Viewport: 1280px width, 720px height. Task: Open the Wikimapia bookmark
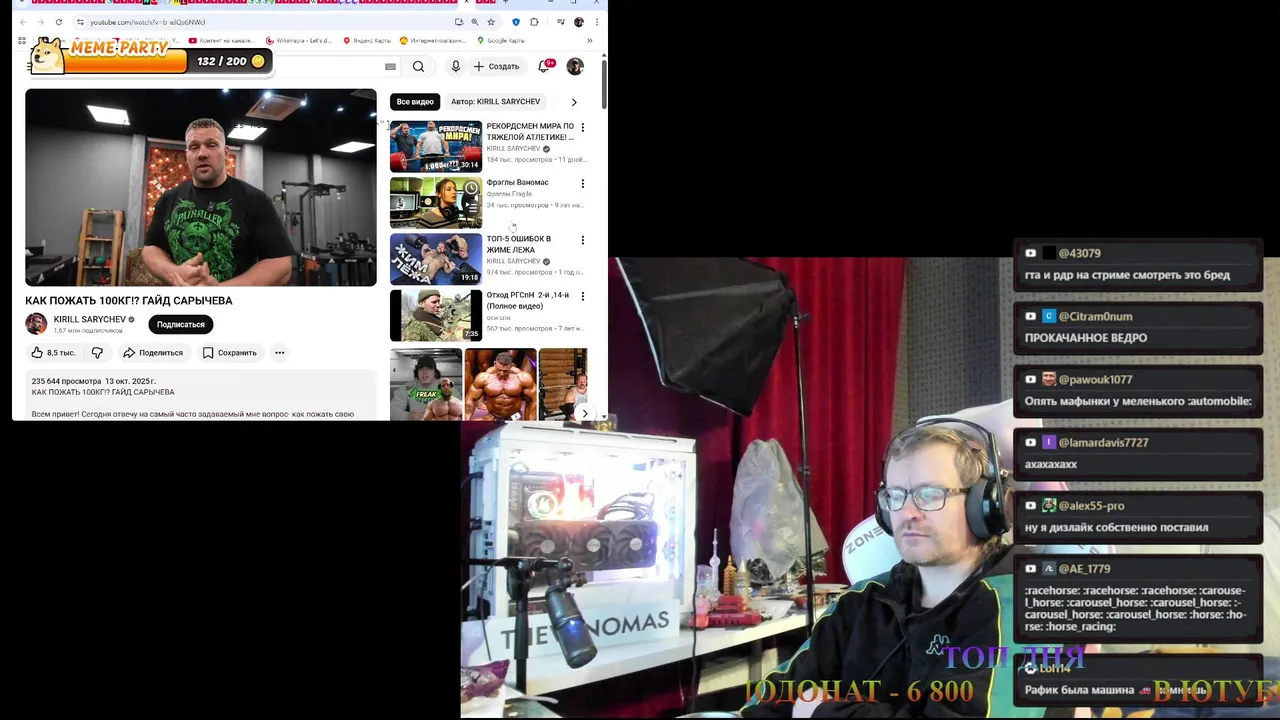[x=299, y=41]
